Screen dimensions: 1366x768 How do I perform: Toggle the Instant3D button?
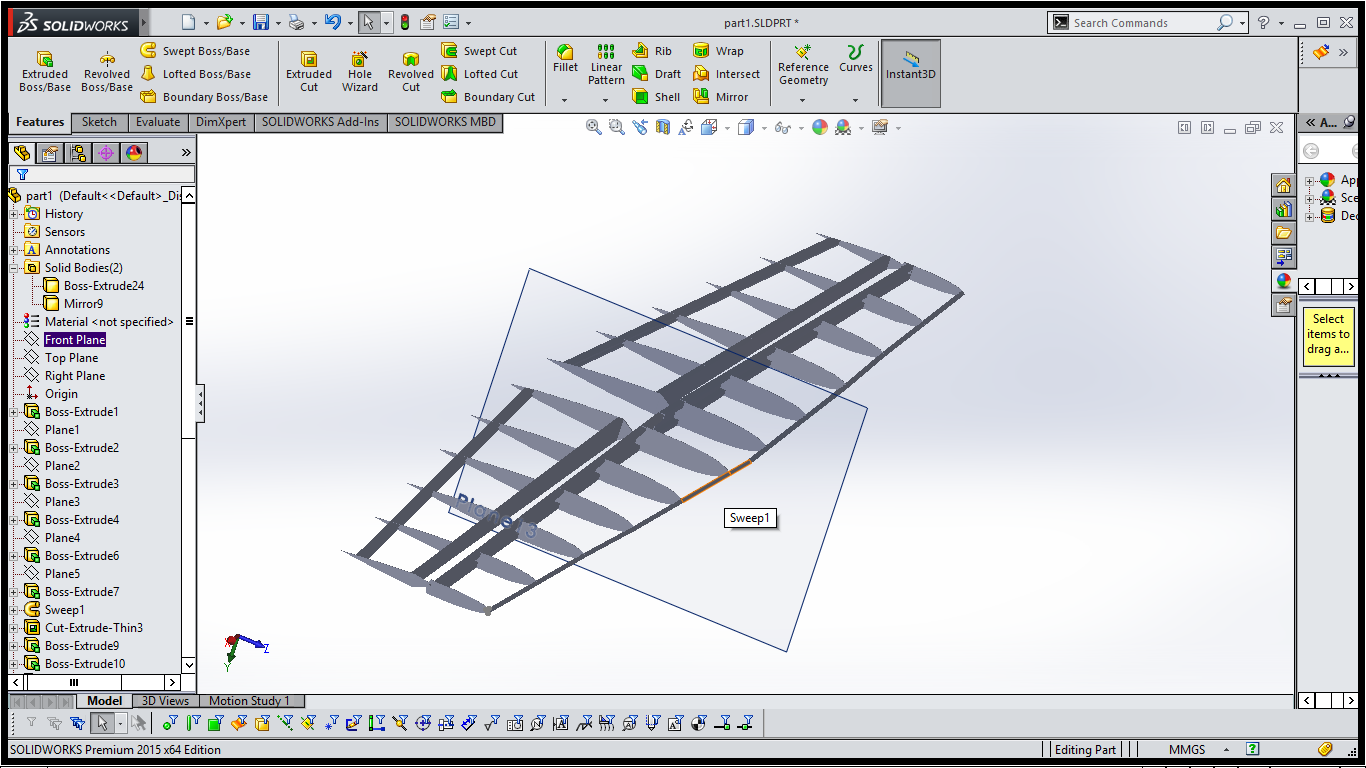pos(910,74)
